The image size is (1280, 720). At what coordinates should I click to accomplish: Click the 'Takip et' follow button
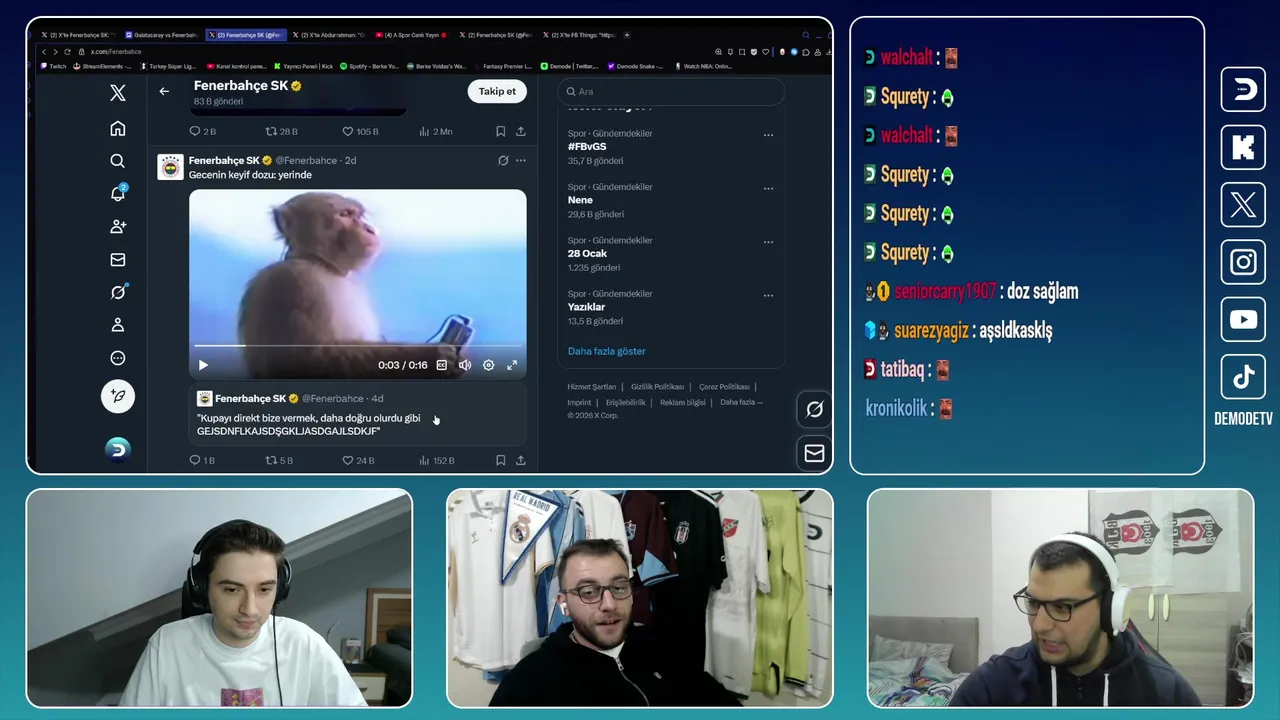click(497, 91)
